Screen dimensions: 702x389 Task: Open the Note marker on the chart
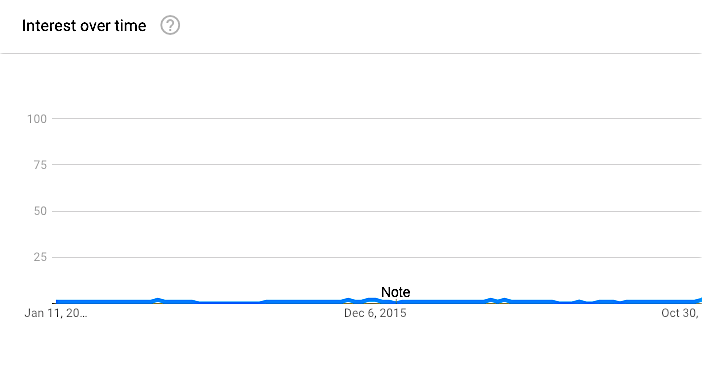pos(395,292)
